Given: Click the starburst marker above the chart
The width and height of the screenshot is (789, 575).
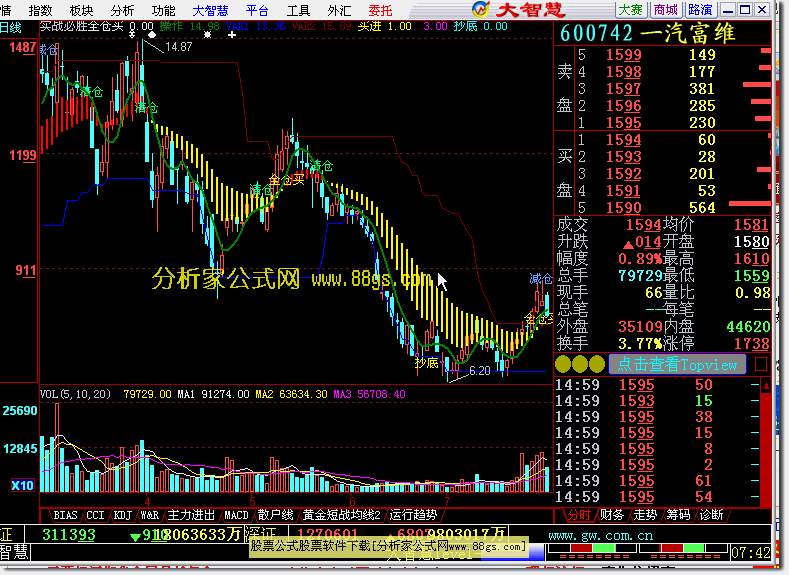Looking at the screenshot, I should point(207,35).
